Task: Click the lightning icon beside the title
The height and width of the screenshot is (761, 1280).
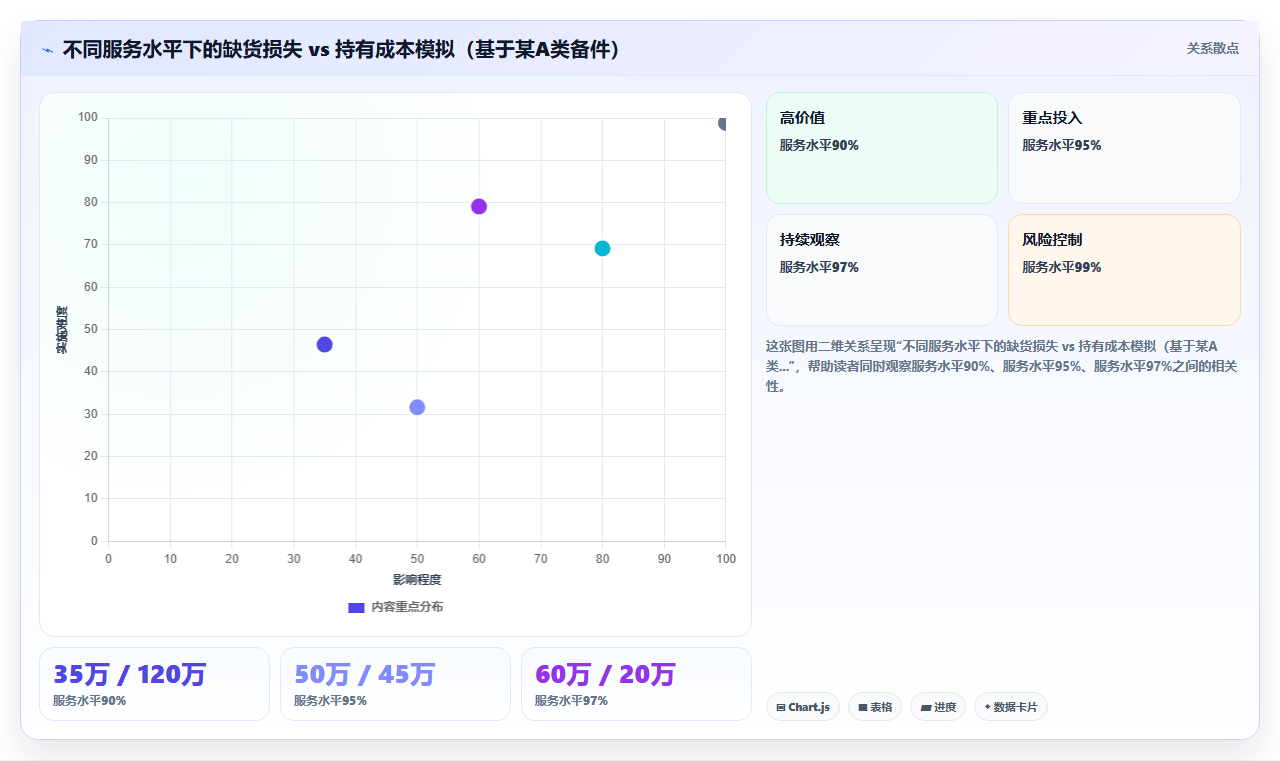Action: point(47,49)
